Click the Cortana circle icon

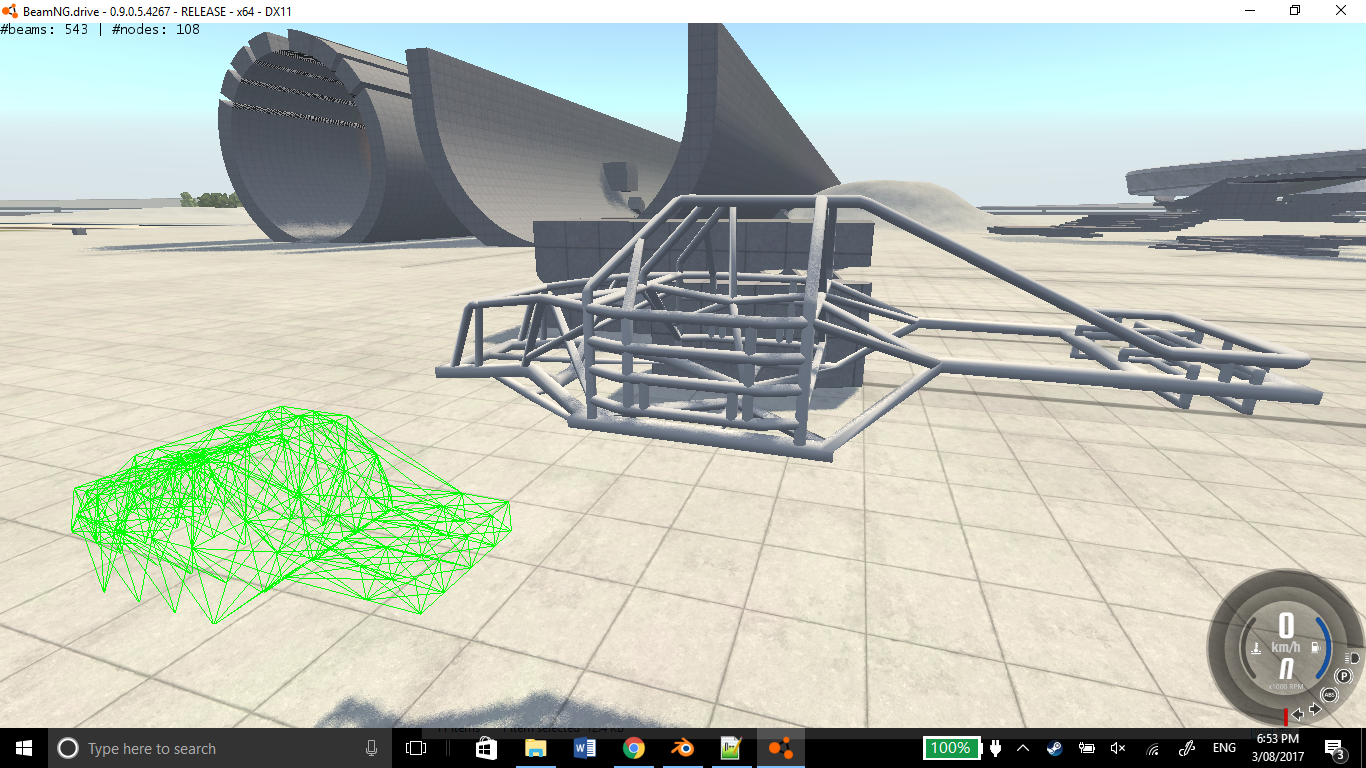[68, 748]
